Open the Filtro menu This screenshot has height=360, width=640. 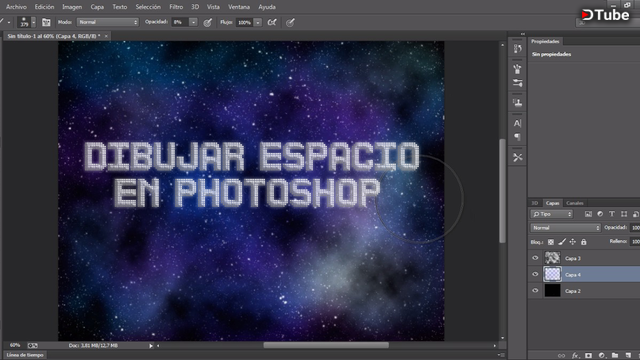[x=176, y=7]
